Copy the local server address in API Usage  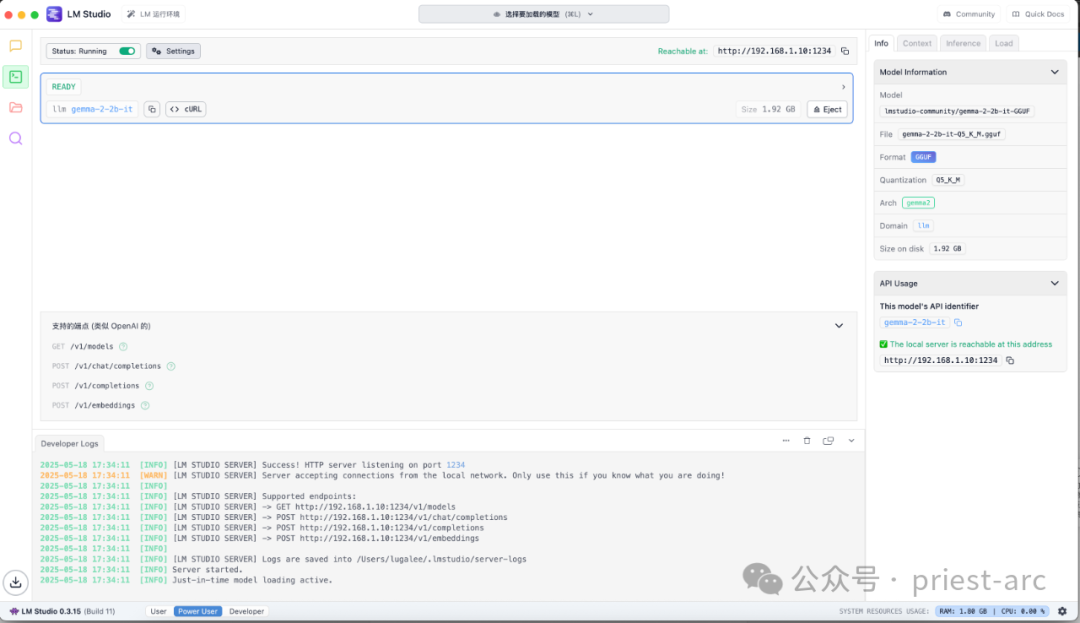1010,360
